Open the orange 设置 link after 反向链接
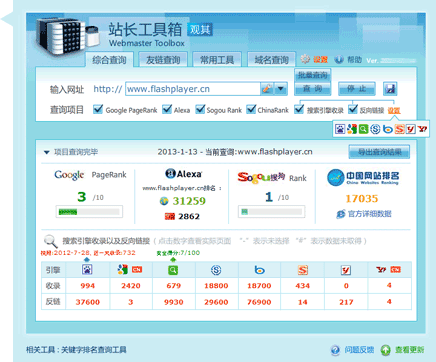 pyautogui.click(x=394, y=110)
